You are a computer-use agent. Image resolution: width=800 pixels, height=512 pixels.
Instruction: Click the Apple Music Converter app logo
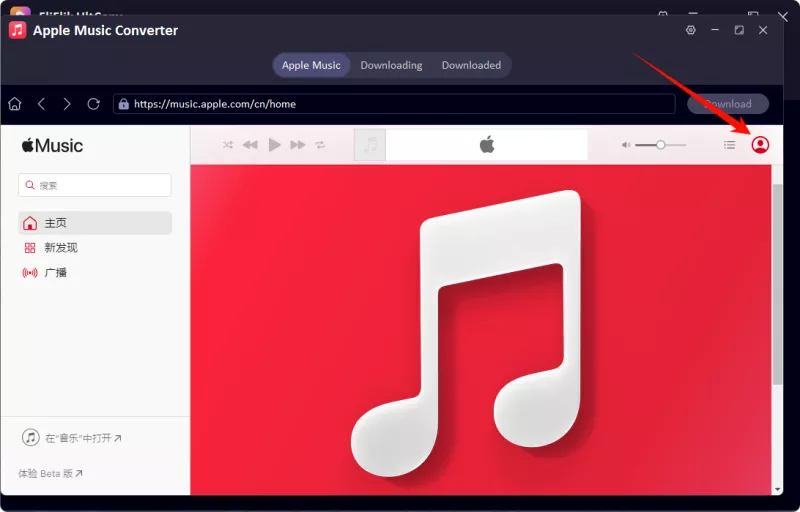(17, 30)
